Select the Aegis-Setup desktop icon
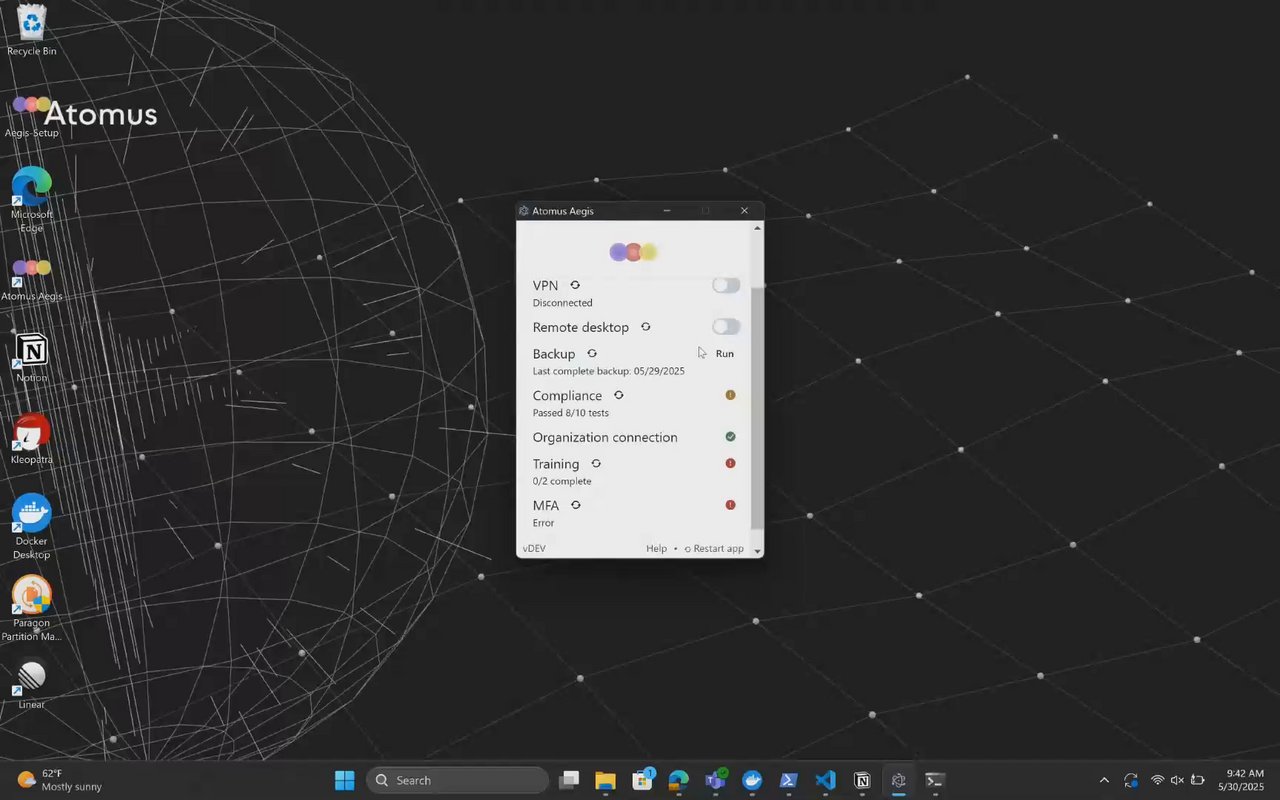Viewport: 1280px width, 800px height. click(x=32, y=115)
